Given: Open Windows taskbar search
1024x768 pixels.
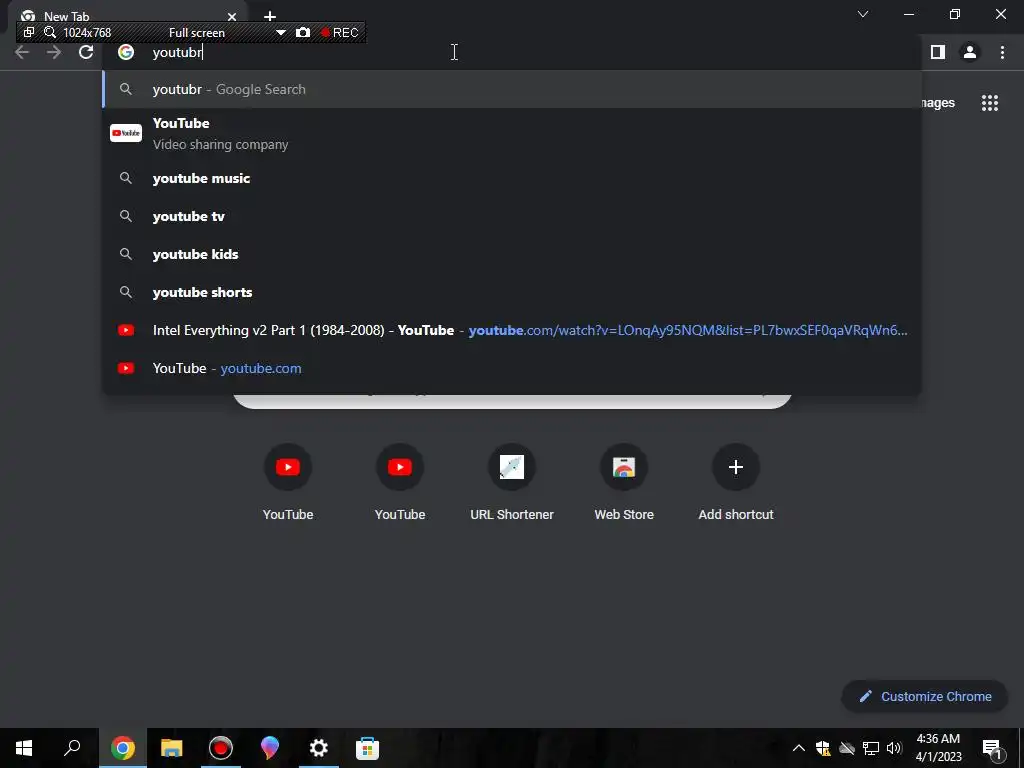Looking at the screenshot, I should pos(72,748).
